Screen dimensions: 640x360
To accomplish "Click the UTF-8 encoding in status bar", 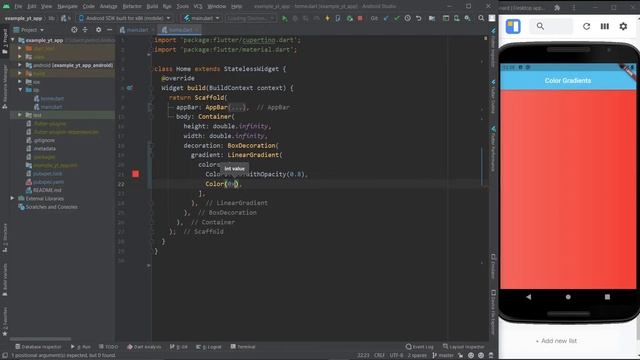I will pyautogui.click(x=396, y=356).
